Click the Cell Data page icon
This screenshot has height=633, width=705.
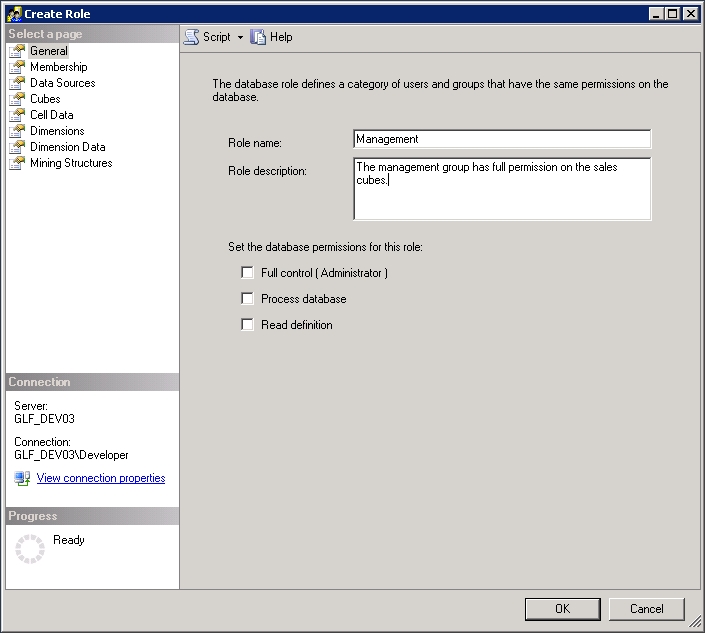17,115
